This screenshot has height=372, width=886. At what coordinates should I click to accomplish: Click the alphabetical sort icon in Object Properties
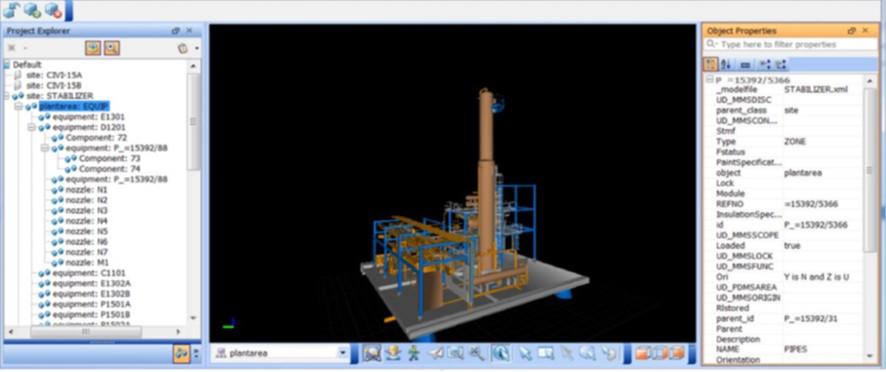726,64
